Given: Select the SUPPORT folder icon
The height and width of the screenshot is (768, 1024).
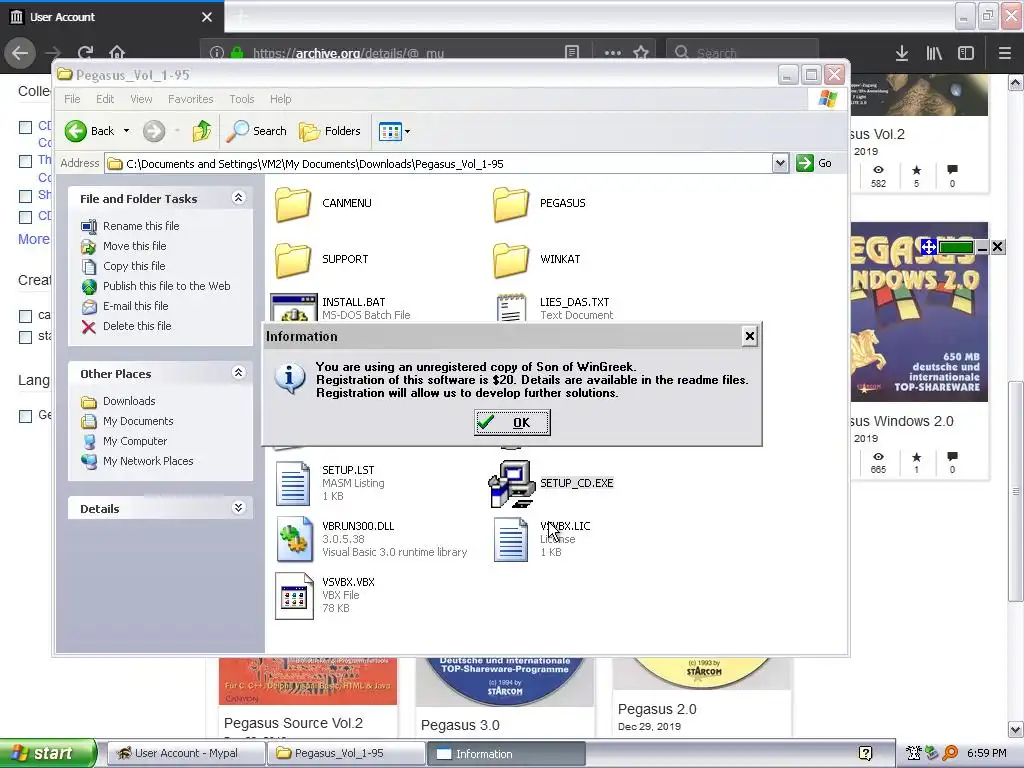Looking at the screenshot, I should click(x=293, y=259).
